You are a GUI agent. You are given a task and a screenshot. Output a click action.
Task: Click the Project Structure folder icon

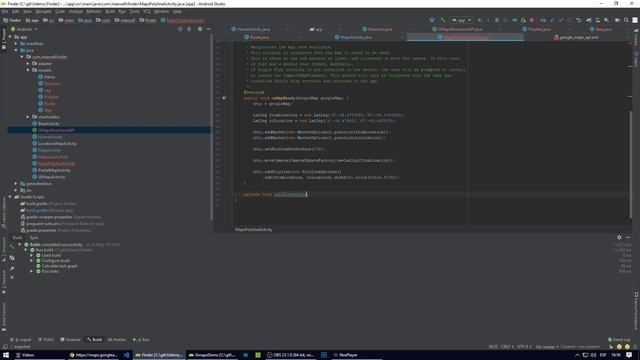click(618, 20)
